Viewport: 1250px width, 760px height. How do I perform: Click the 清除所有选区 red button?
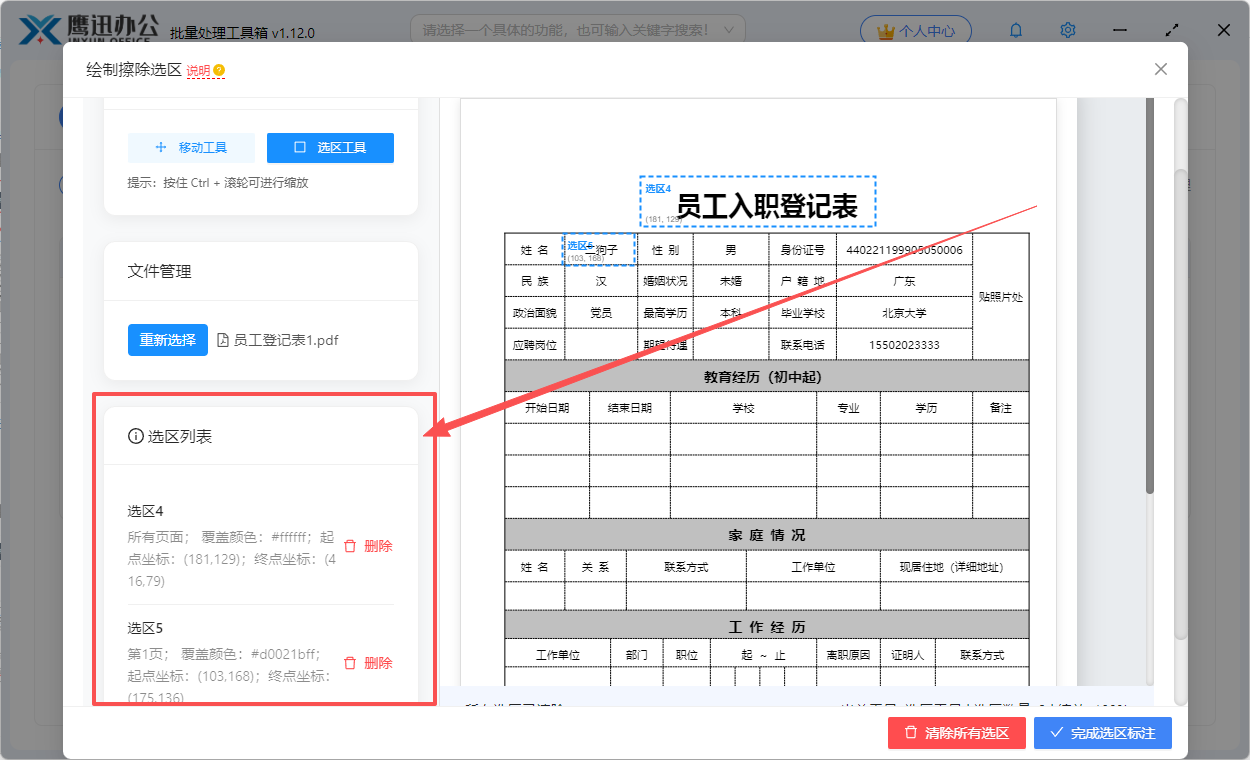tap(956, 733)
